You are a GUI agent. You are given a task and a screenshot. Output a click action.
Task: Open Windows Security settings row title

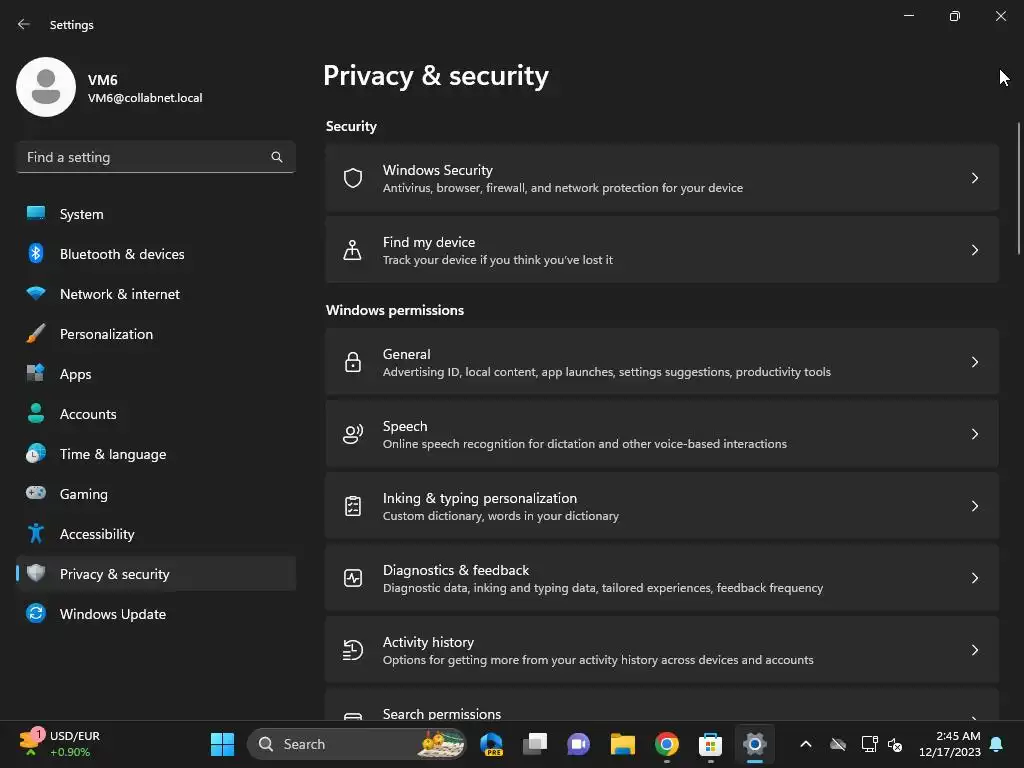(438, 170)
